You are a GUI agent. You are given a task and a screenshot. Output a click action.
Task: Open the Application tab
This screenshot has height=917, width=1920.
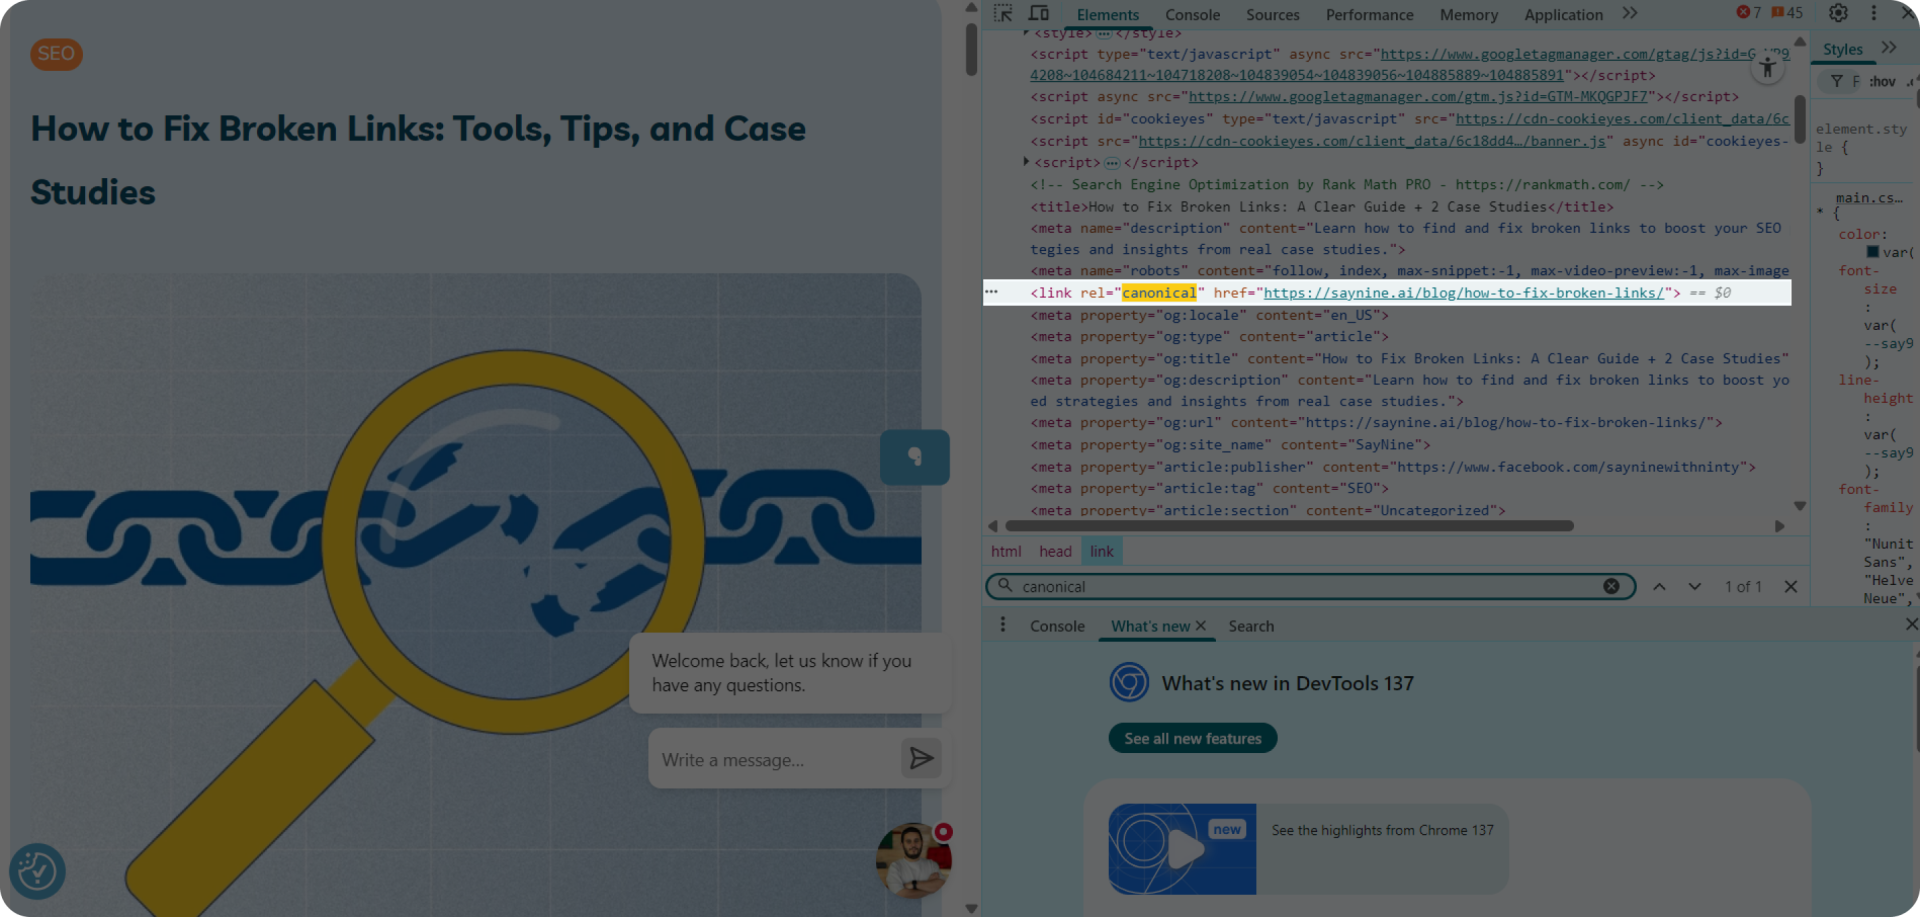[1563, 15]
